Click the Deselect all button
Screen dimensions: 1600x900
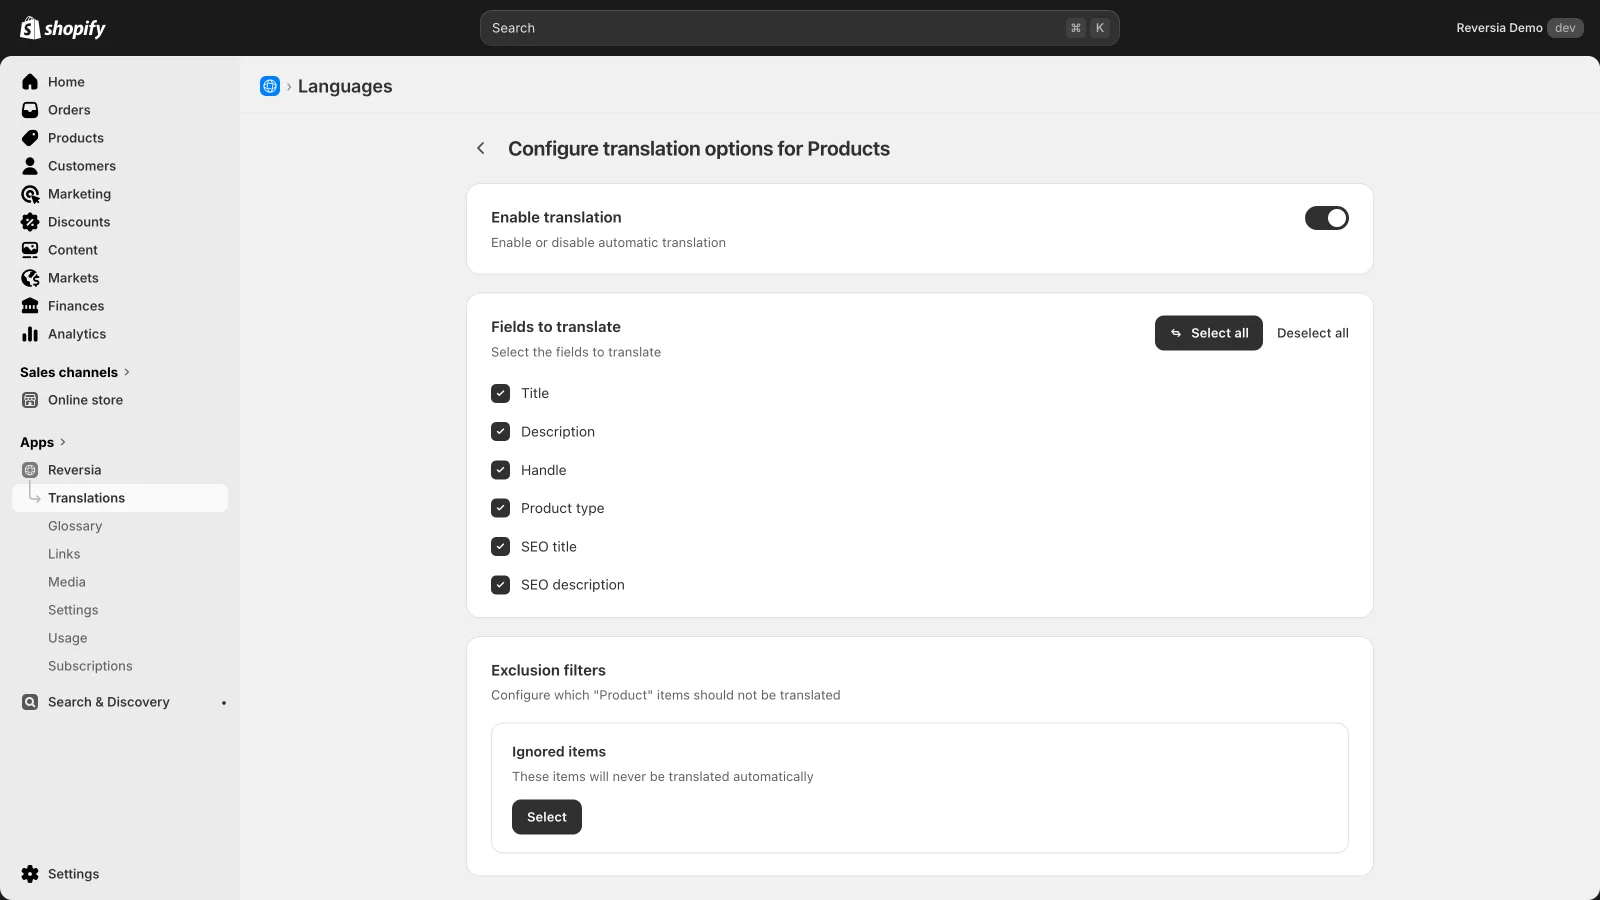(1313, 333)
